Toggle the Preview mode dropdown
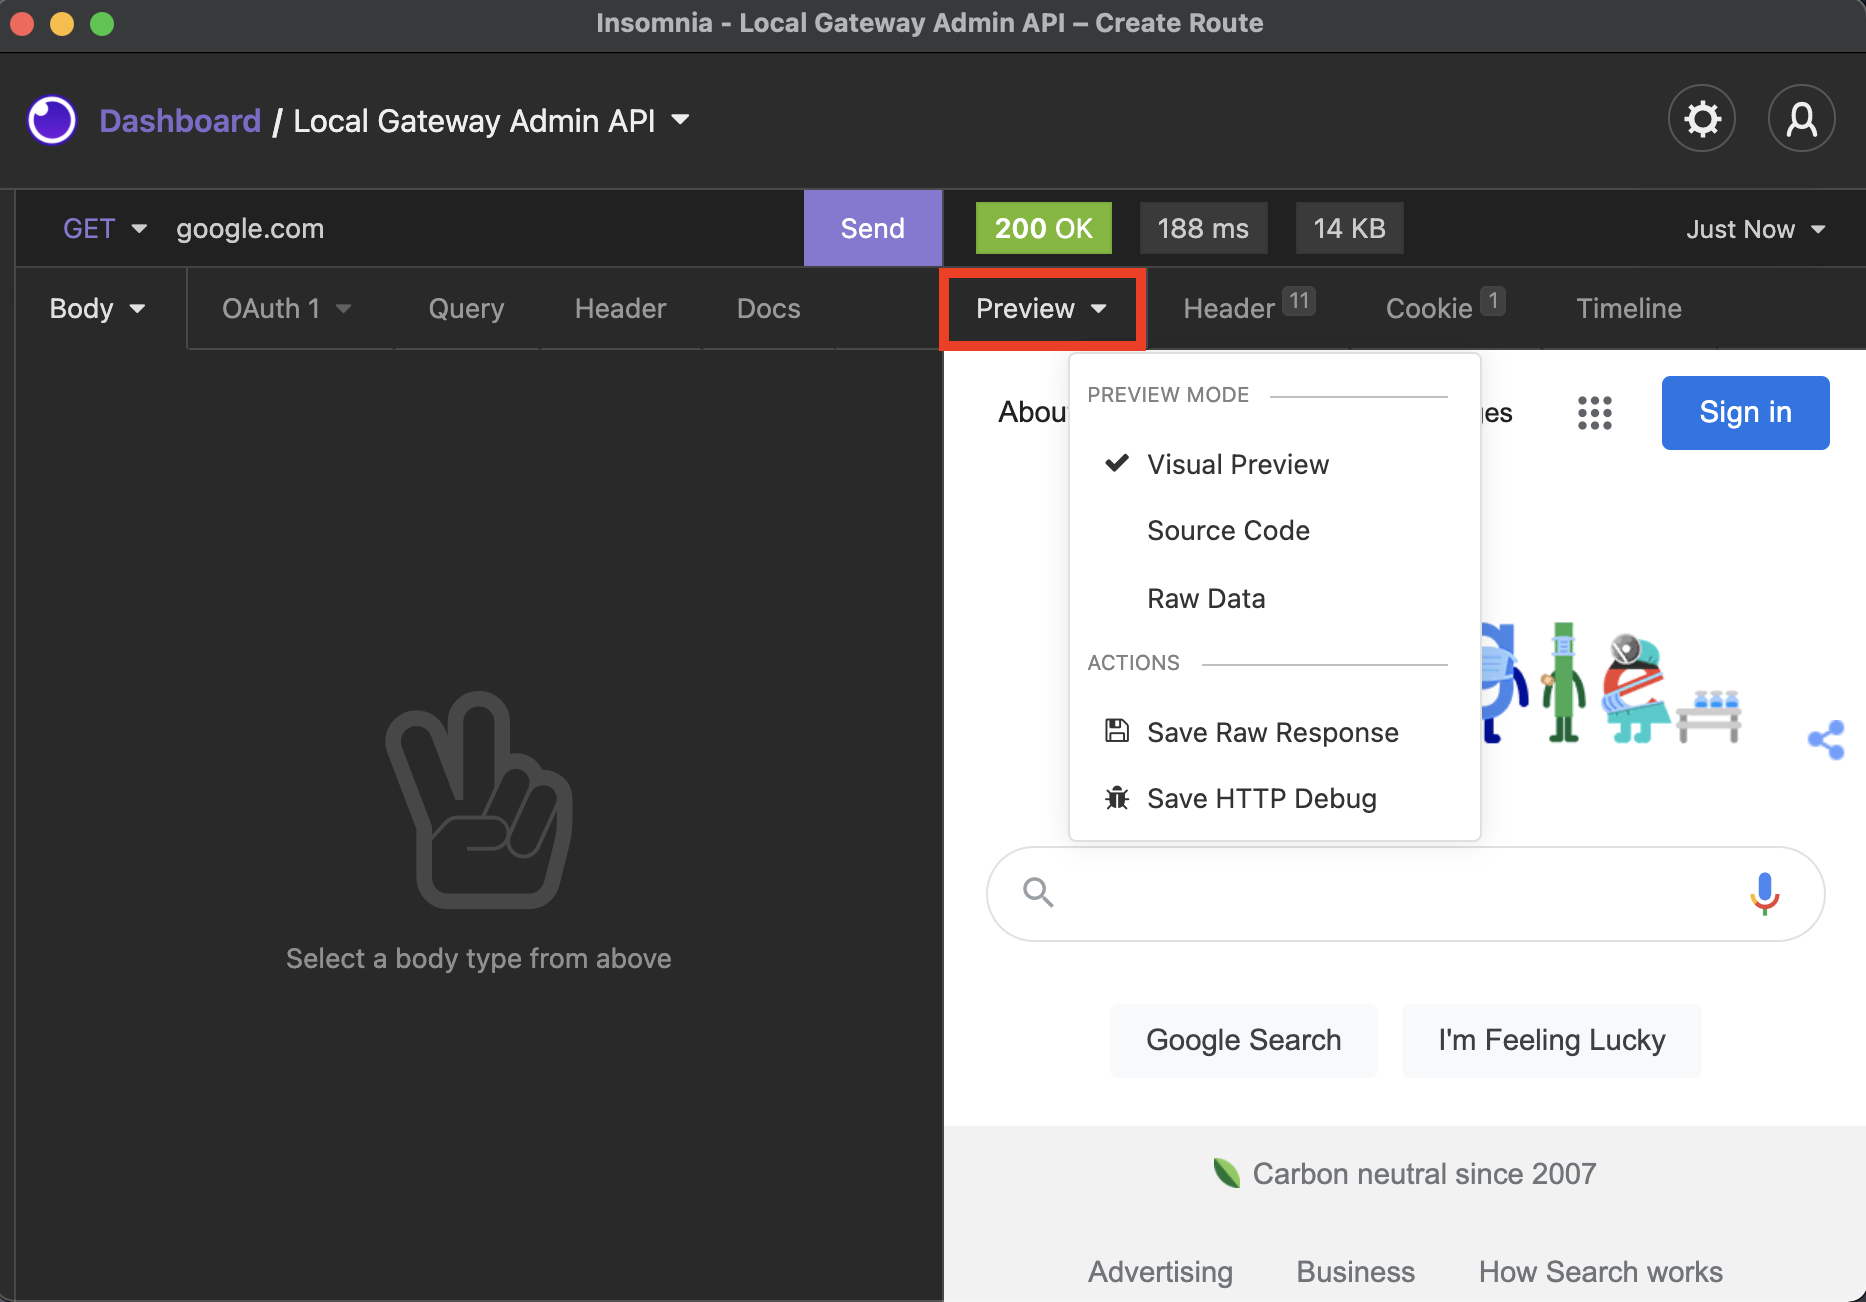The width and height of the screenshot is (1866, 1302). 1042,308
